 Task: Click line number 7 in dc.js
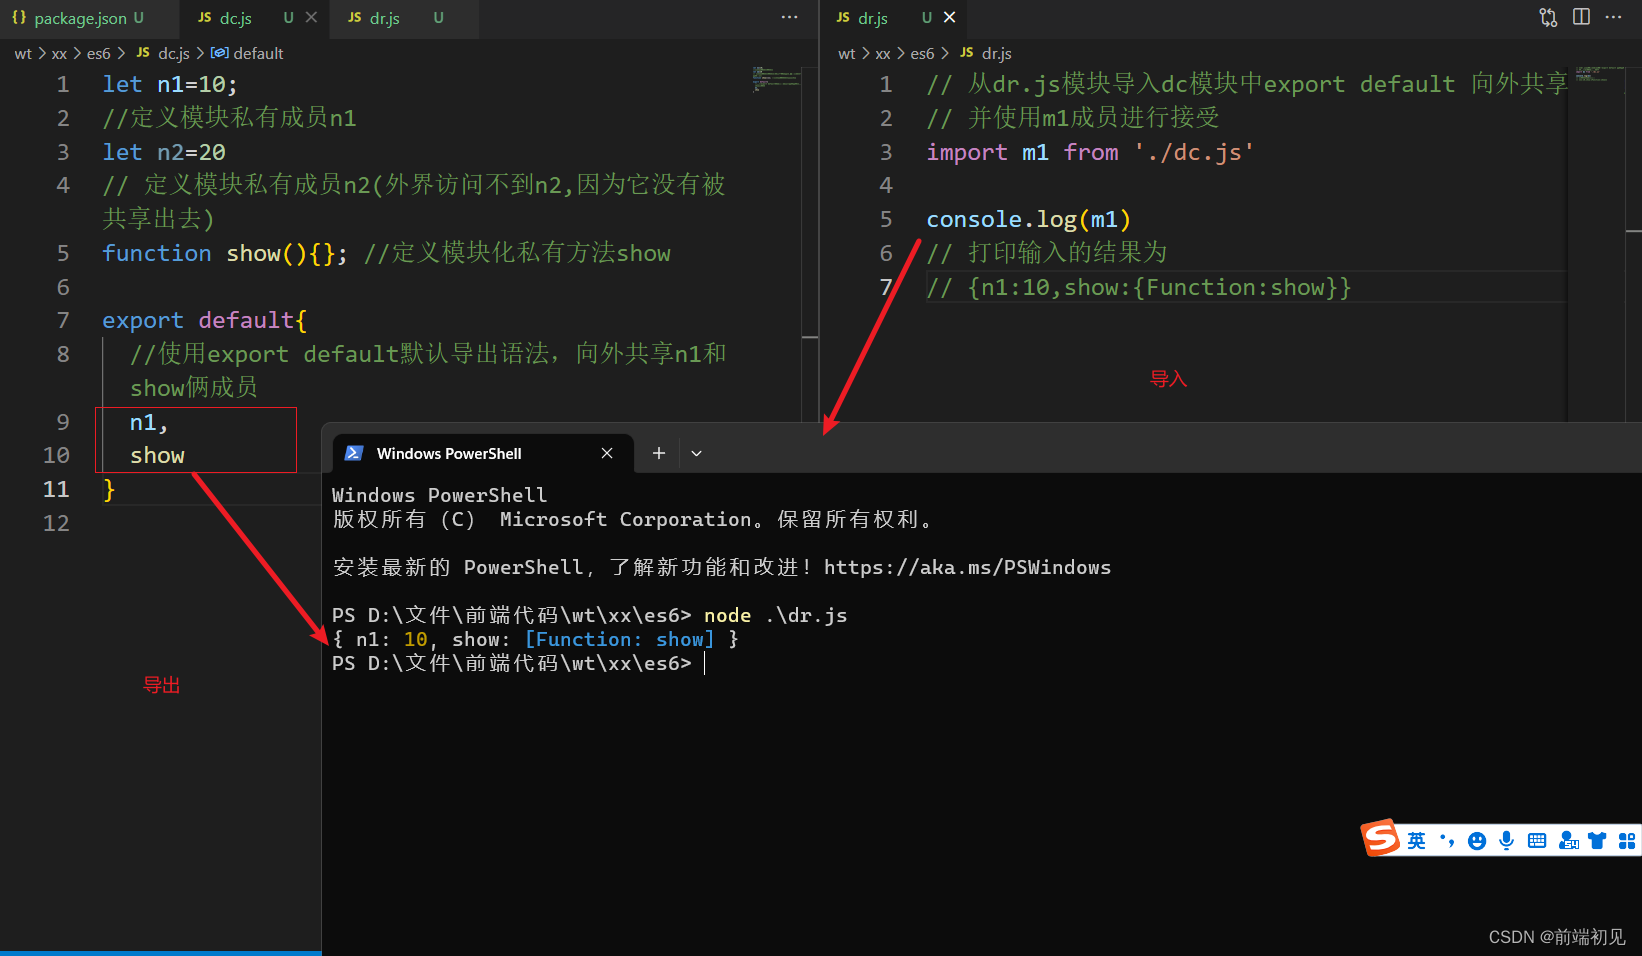[x=63, y=320]
